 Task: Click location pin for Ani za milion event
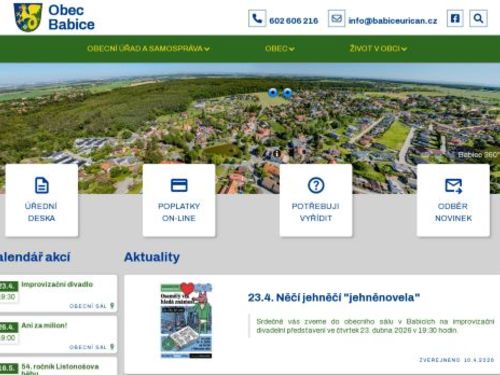[x=112, y=347]
